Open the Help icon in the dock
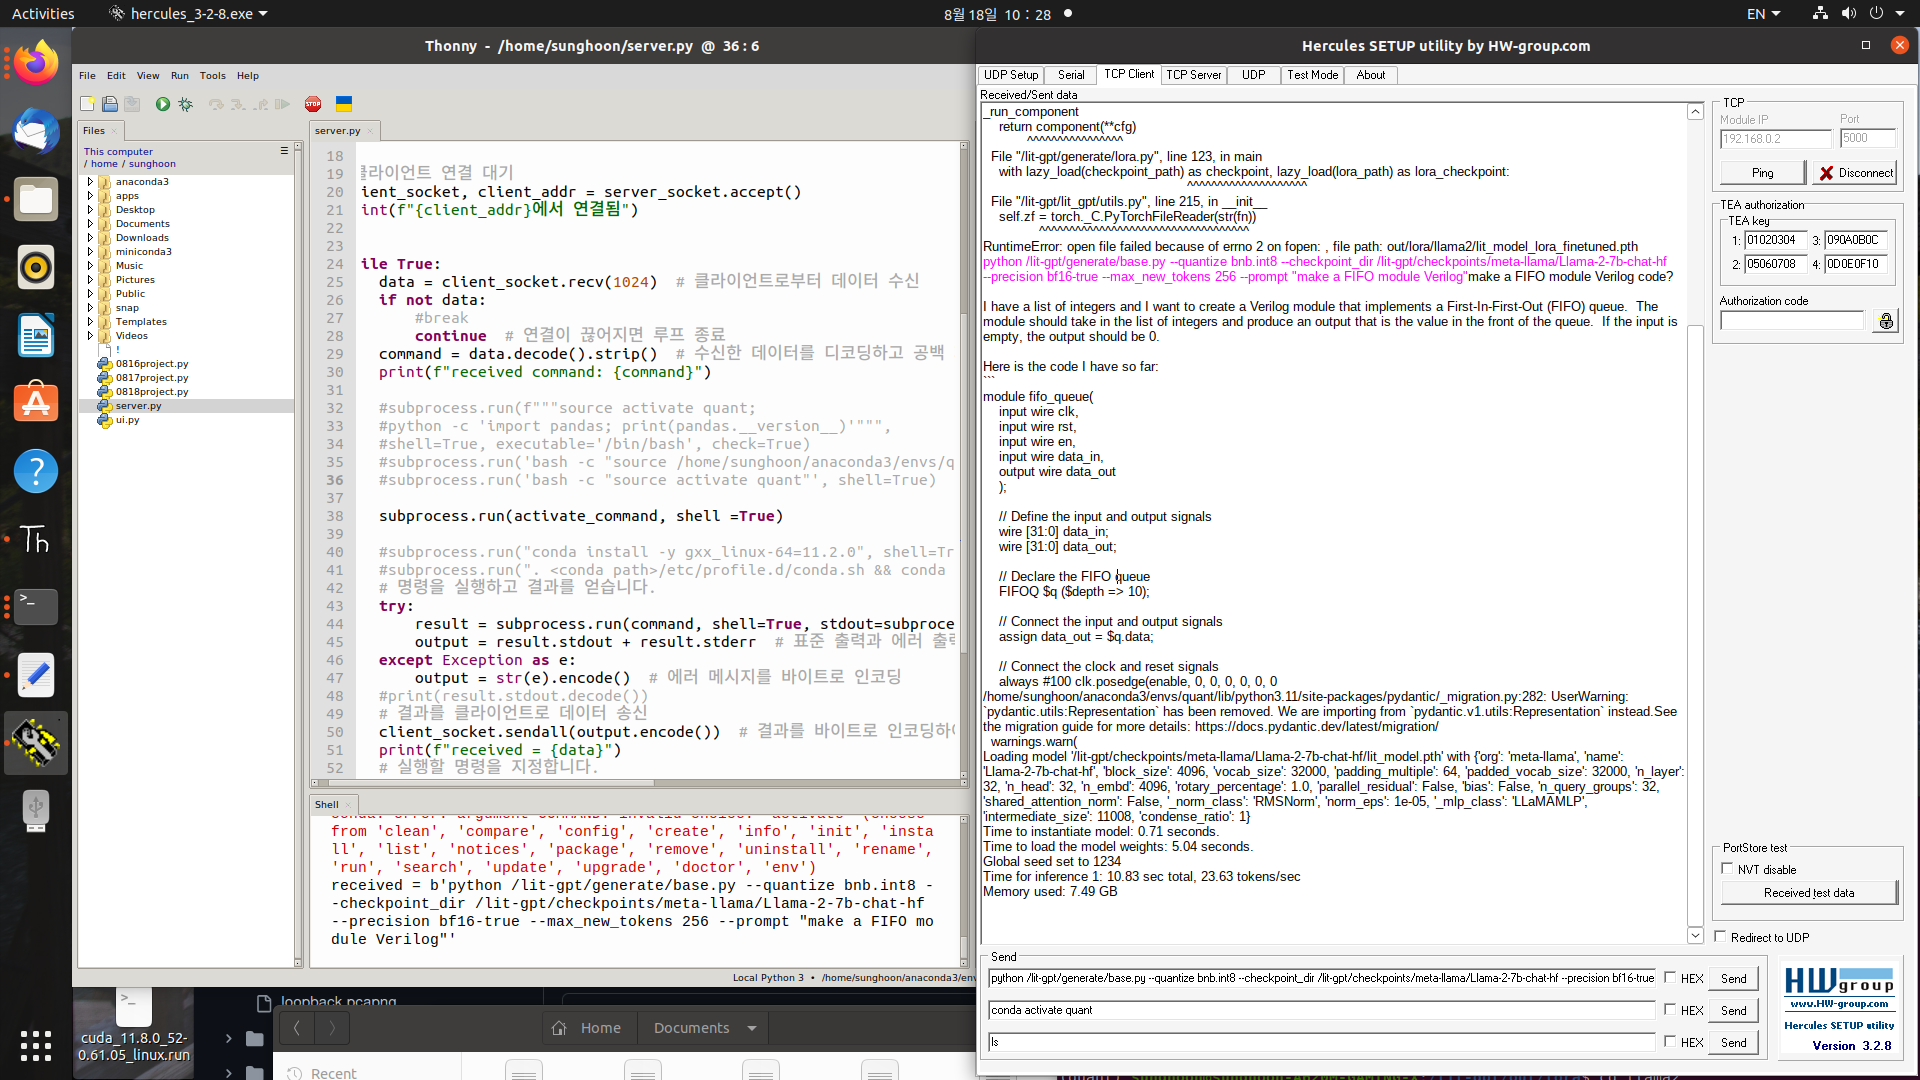 click(36, 471)
